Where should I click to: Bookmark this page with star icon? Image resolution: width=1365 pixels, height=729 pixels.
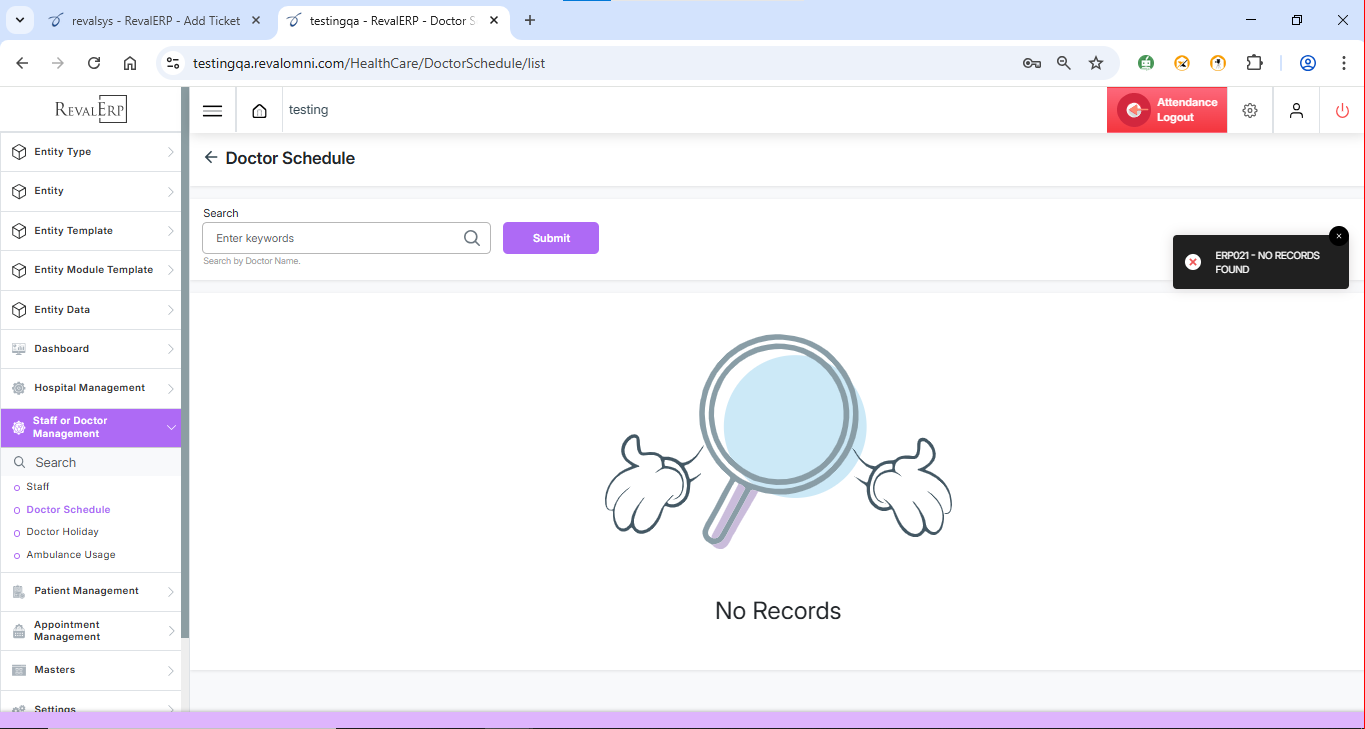coord(1096,63)
